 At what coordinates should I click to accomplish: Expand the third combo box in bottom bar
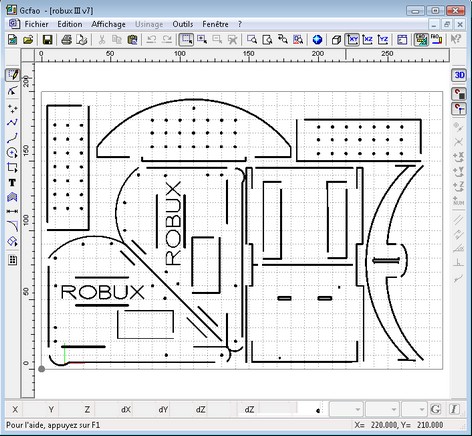point(421,409)
